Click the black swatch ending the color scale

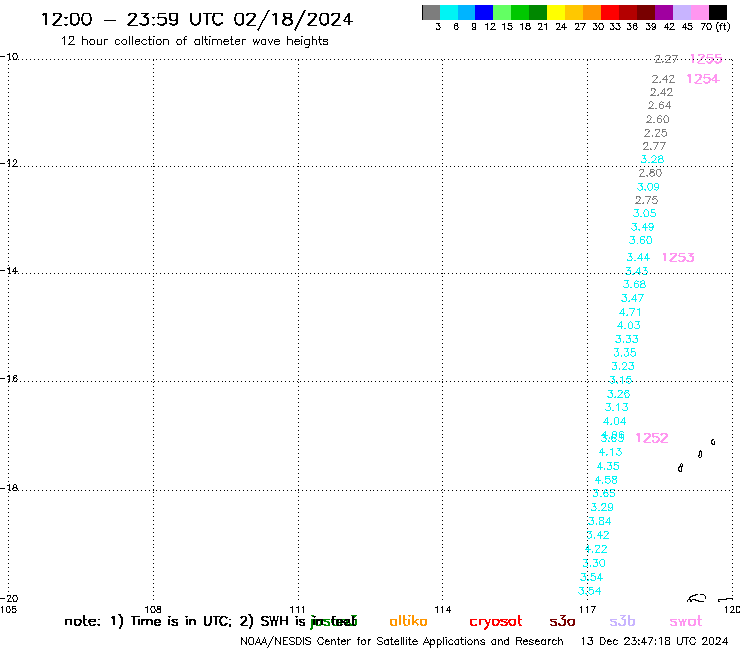pos(718,12)
